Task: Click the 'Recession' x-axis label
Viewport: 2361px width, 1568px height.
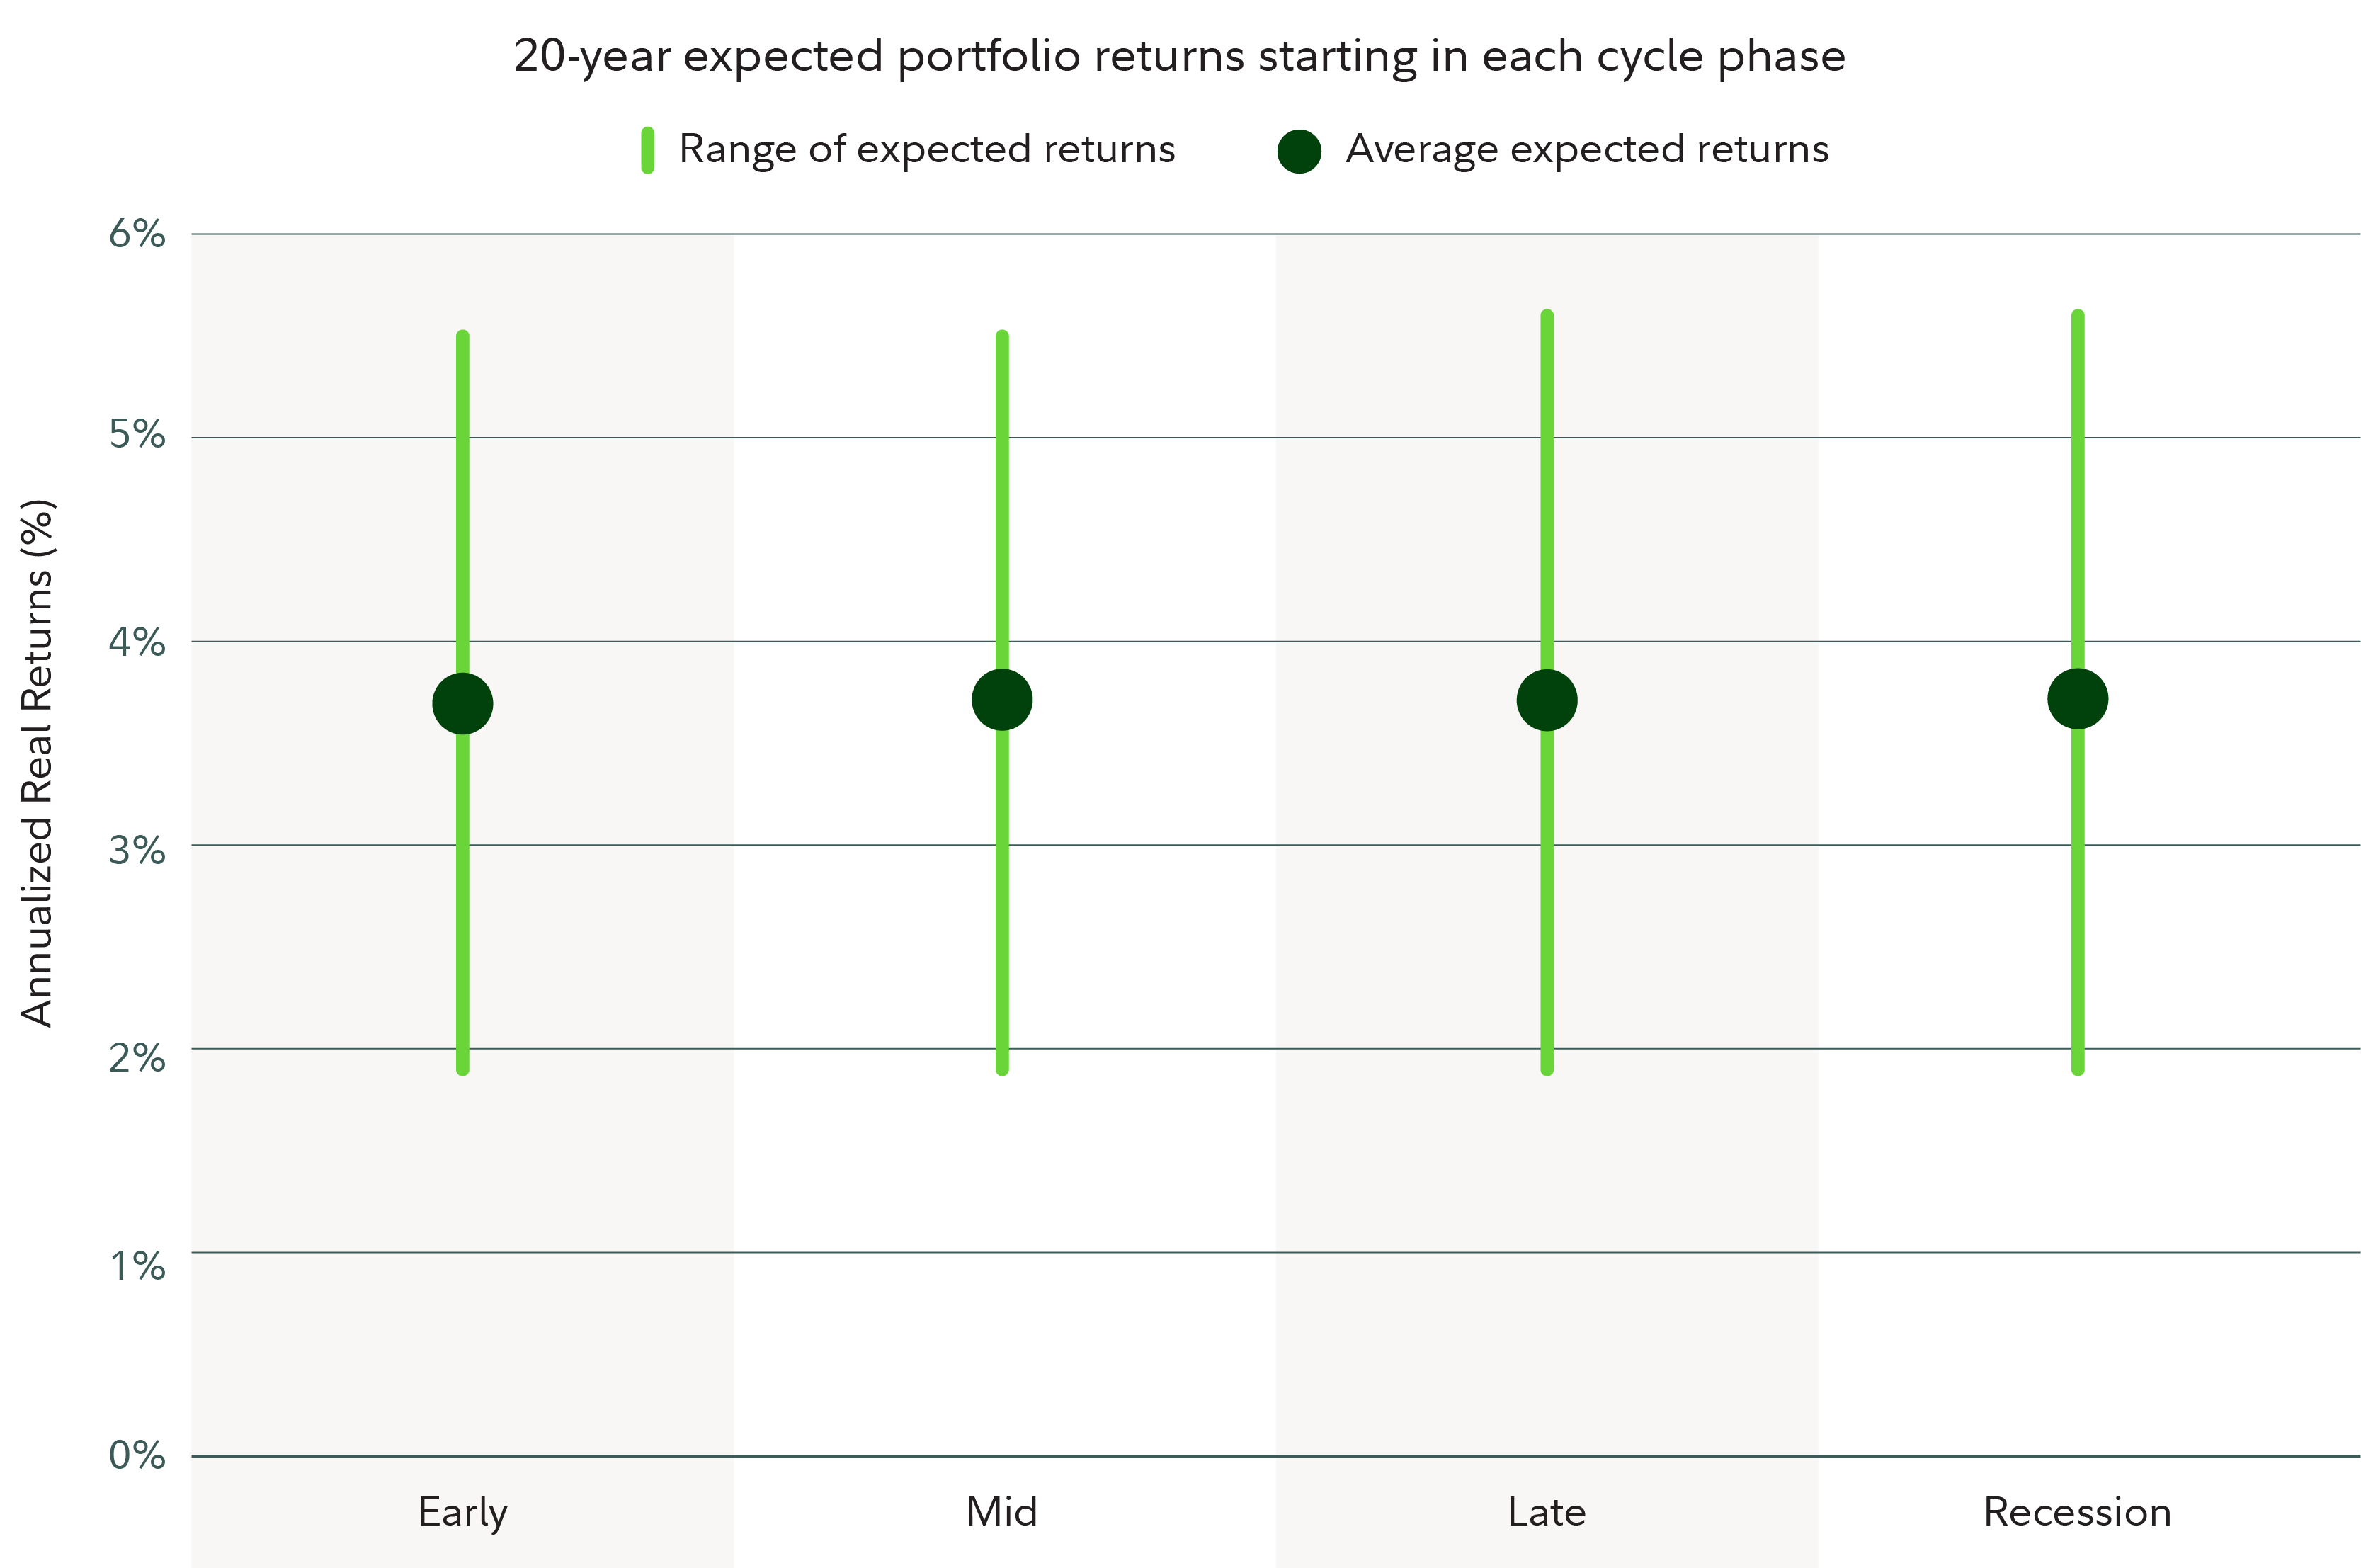Action: pos(2078,1512)
